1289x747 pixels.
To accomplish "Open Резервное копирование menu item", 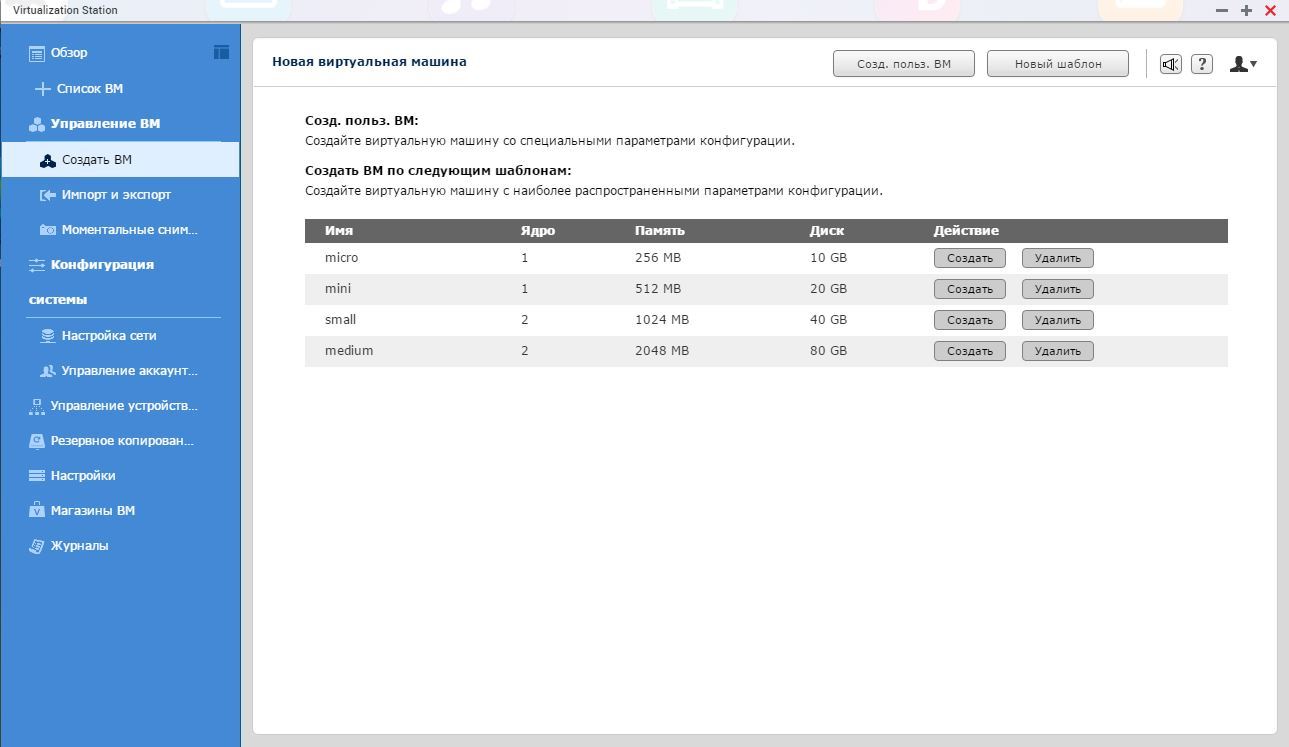I will 122,441.
